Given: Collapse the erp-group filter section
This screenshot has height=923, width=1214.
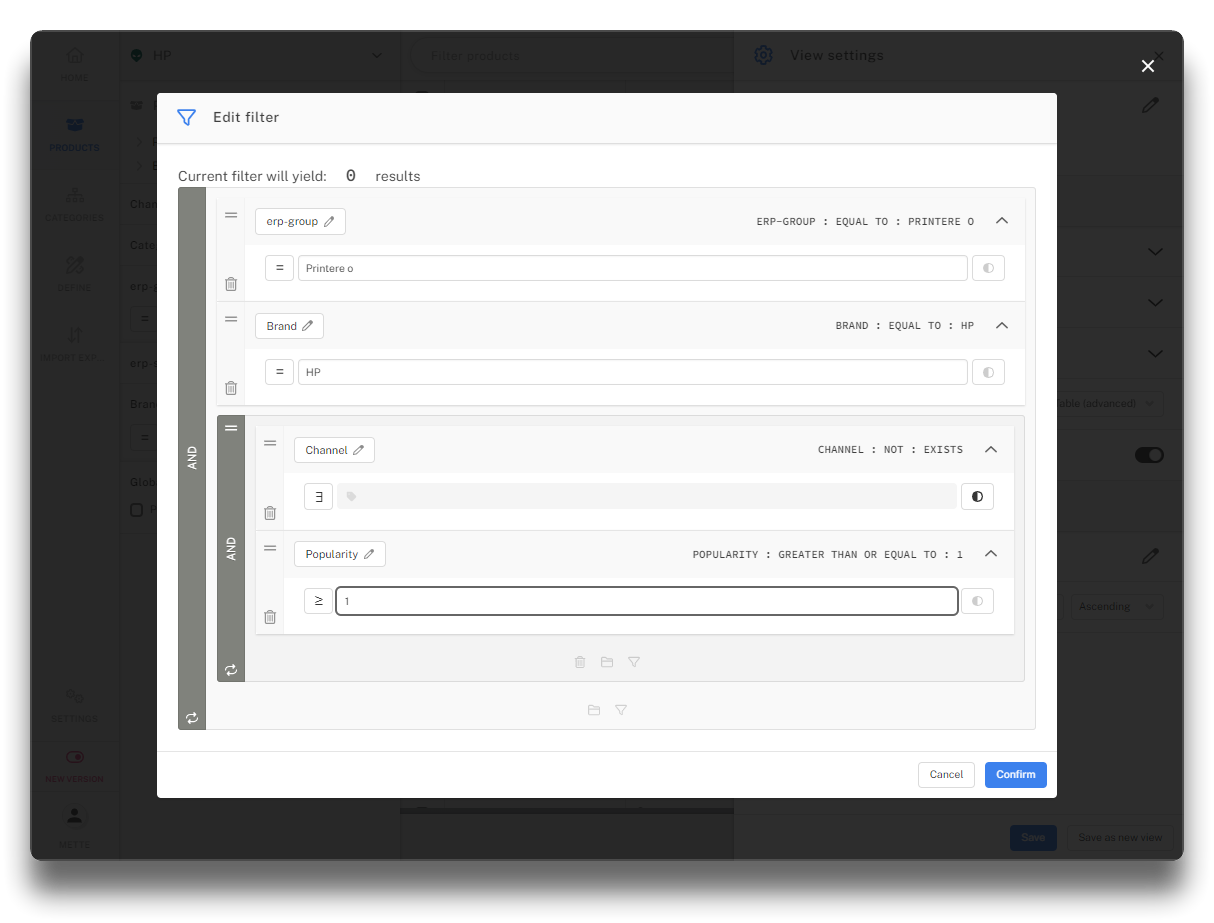Looking at the screenshot, I should 1002,221.
